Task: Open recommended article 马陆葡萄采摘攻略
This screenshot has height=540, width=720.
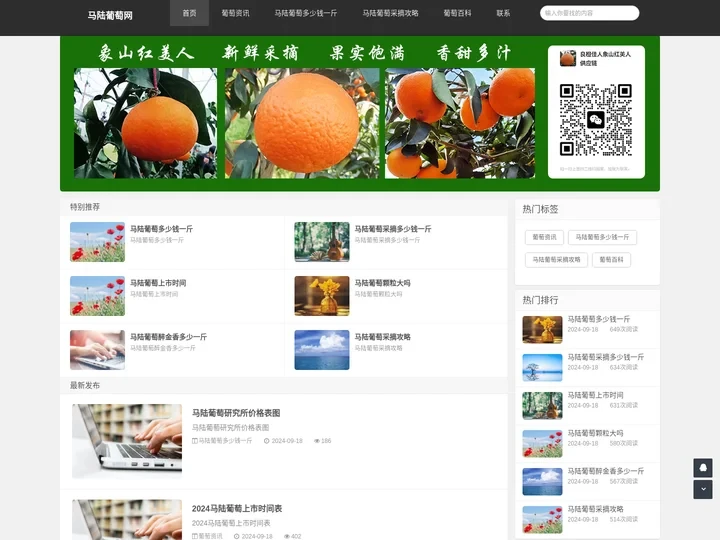Action: 382,337
